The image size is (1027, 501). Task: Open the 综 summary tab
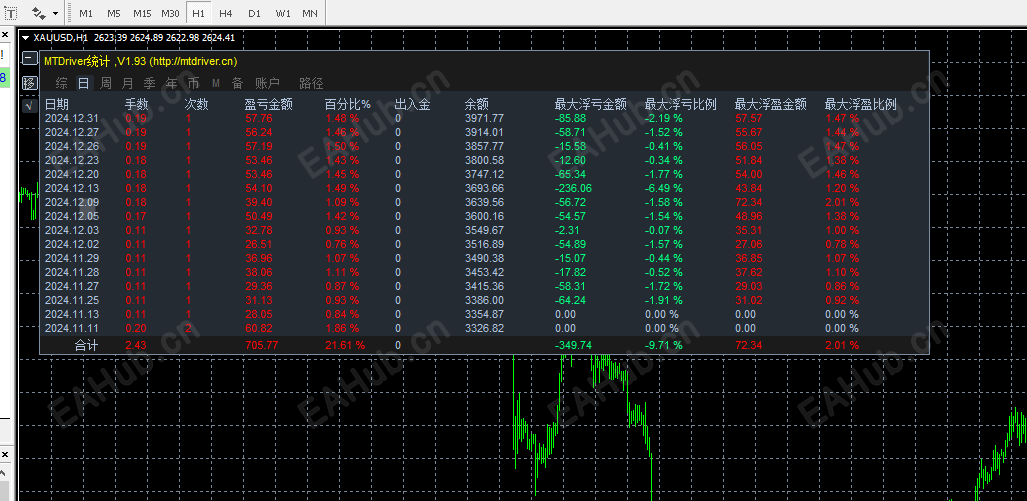62,83
